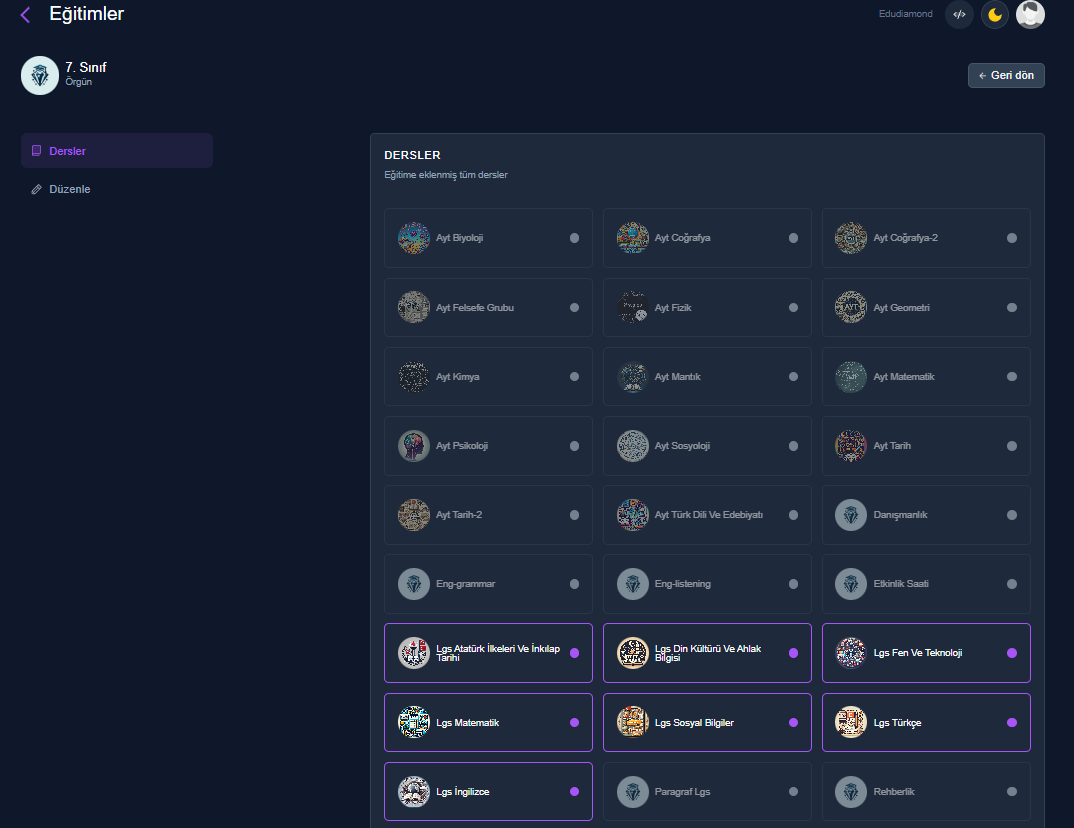Enable the Ayt Biyoloji status dot
1074x828 pixels.
(574, 238)
